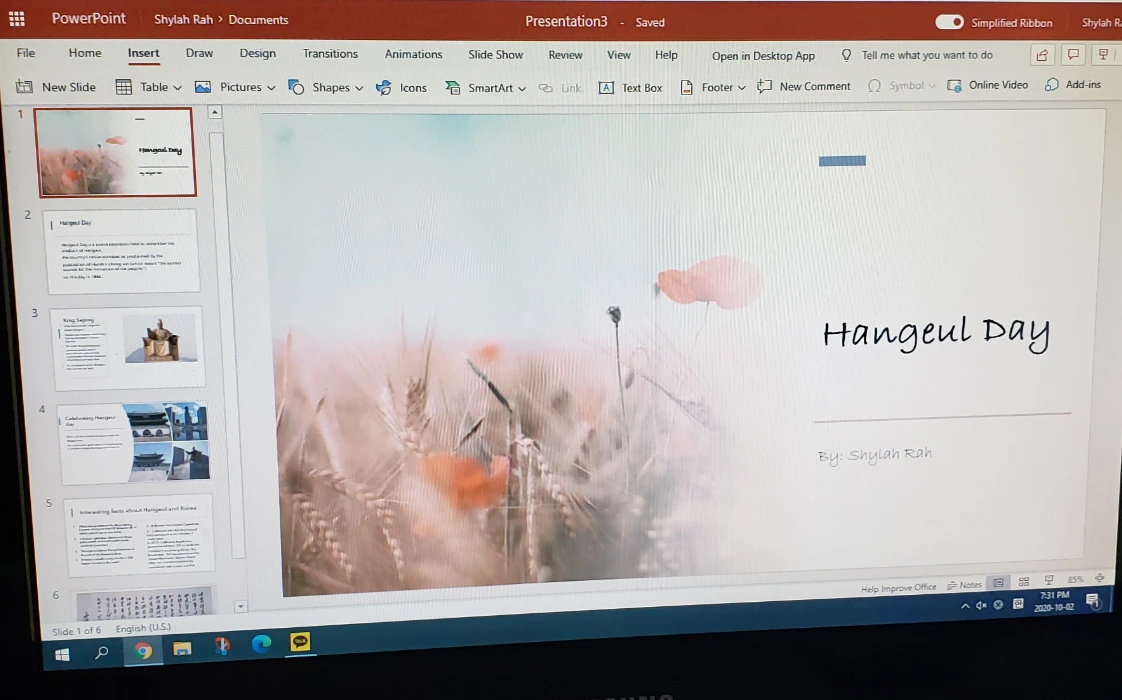The width and height of the screenshot is (1122, 700).
Task: Click the Pictures icon
Action: click(x=203, y=87)
